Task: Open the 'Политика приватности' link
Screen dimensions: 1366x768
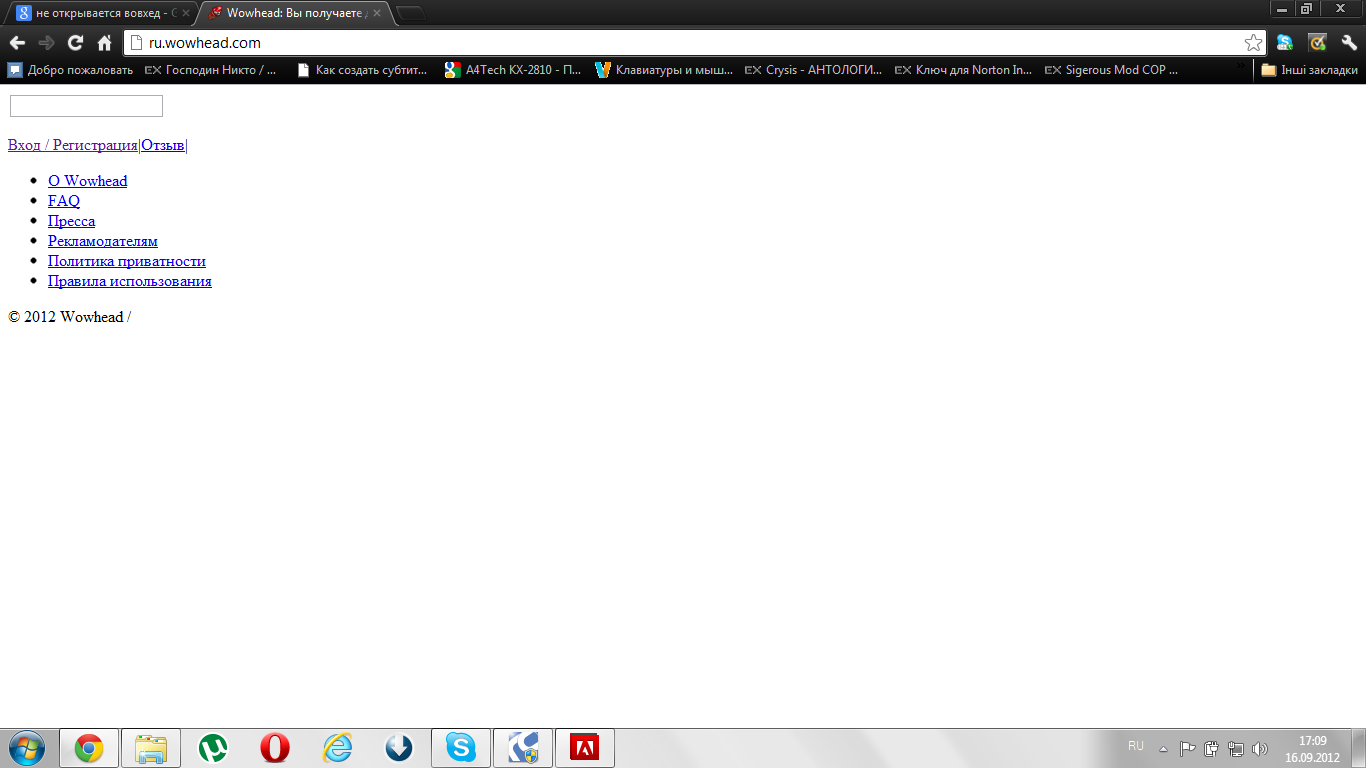Action: point(127,261)
